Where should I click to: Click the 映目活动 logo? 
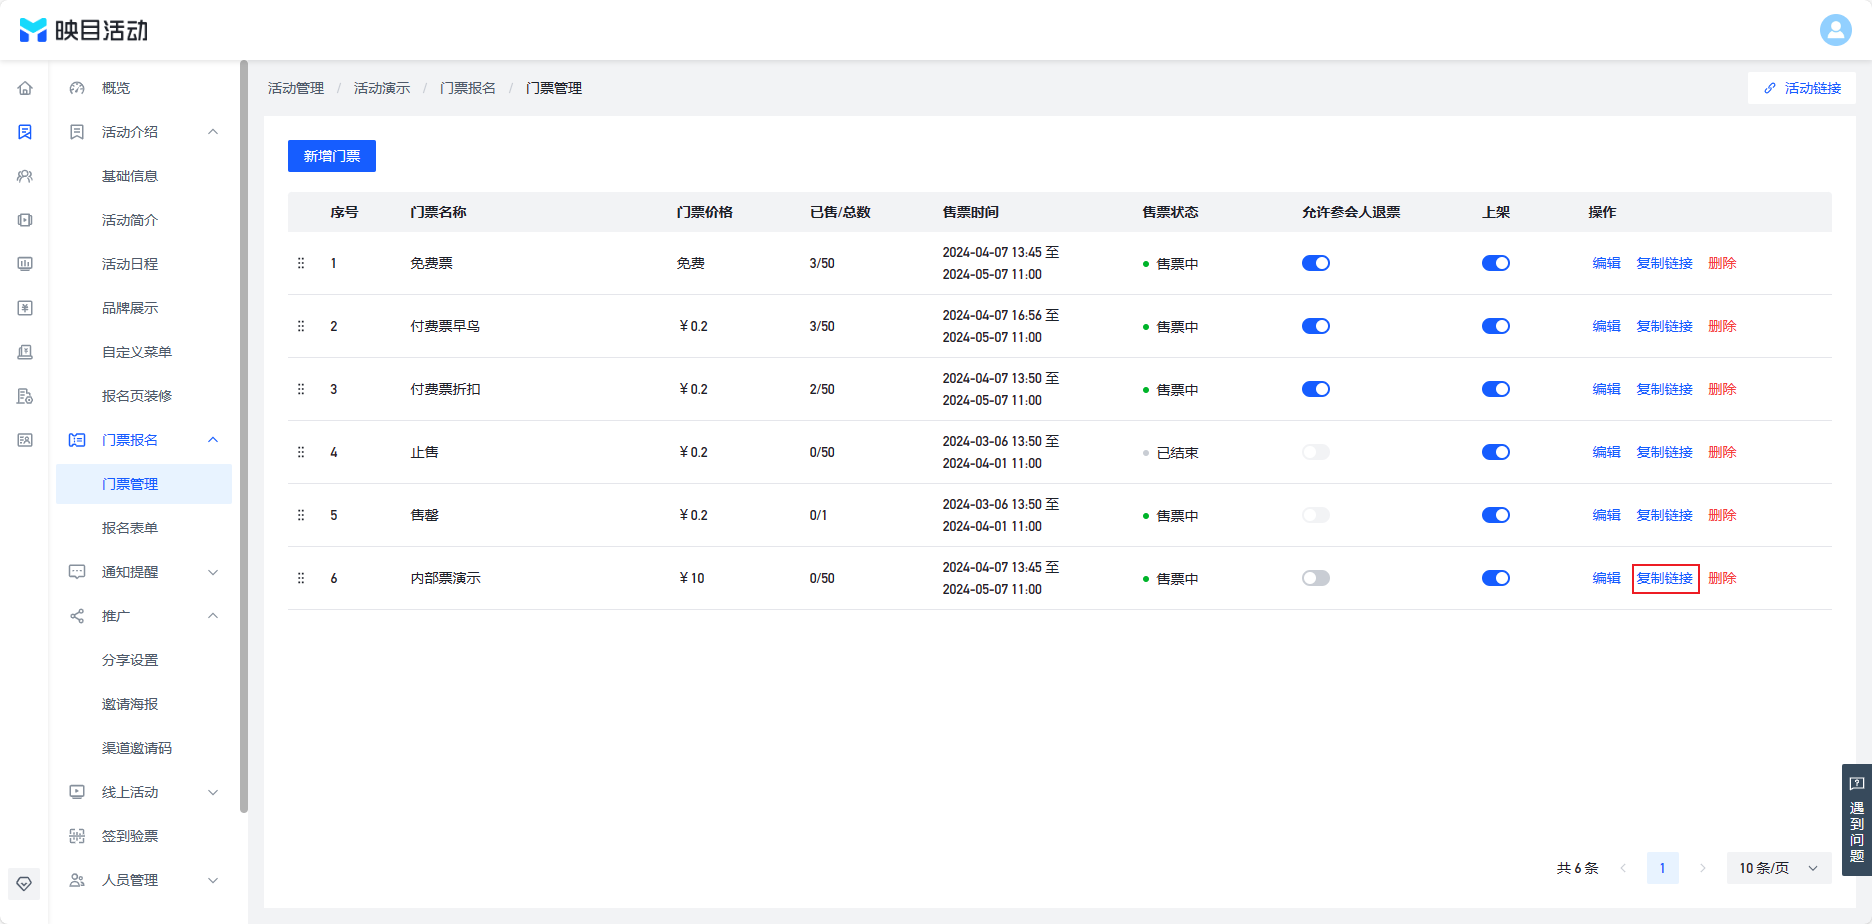[x=84, y=30]
